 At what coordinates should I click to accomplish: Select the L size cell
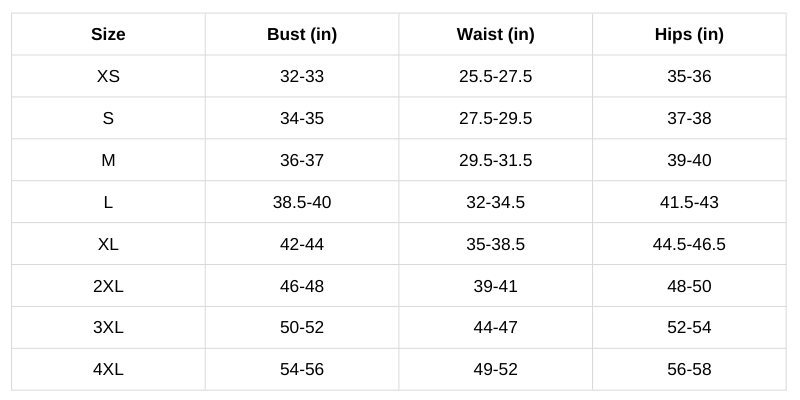[x=108, y=203]
